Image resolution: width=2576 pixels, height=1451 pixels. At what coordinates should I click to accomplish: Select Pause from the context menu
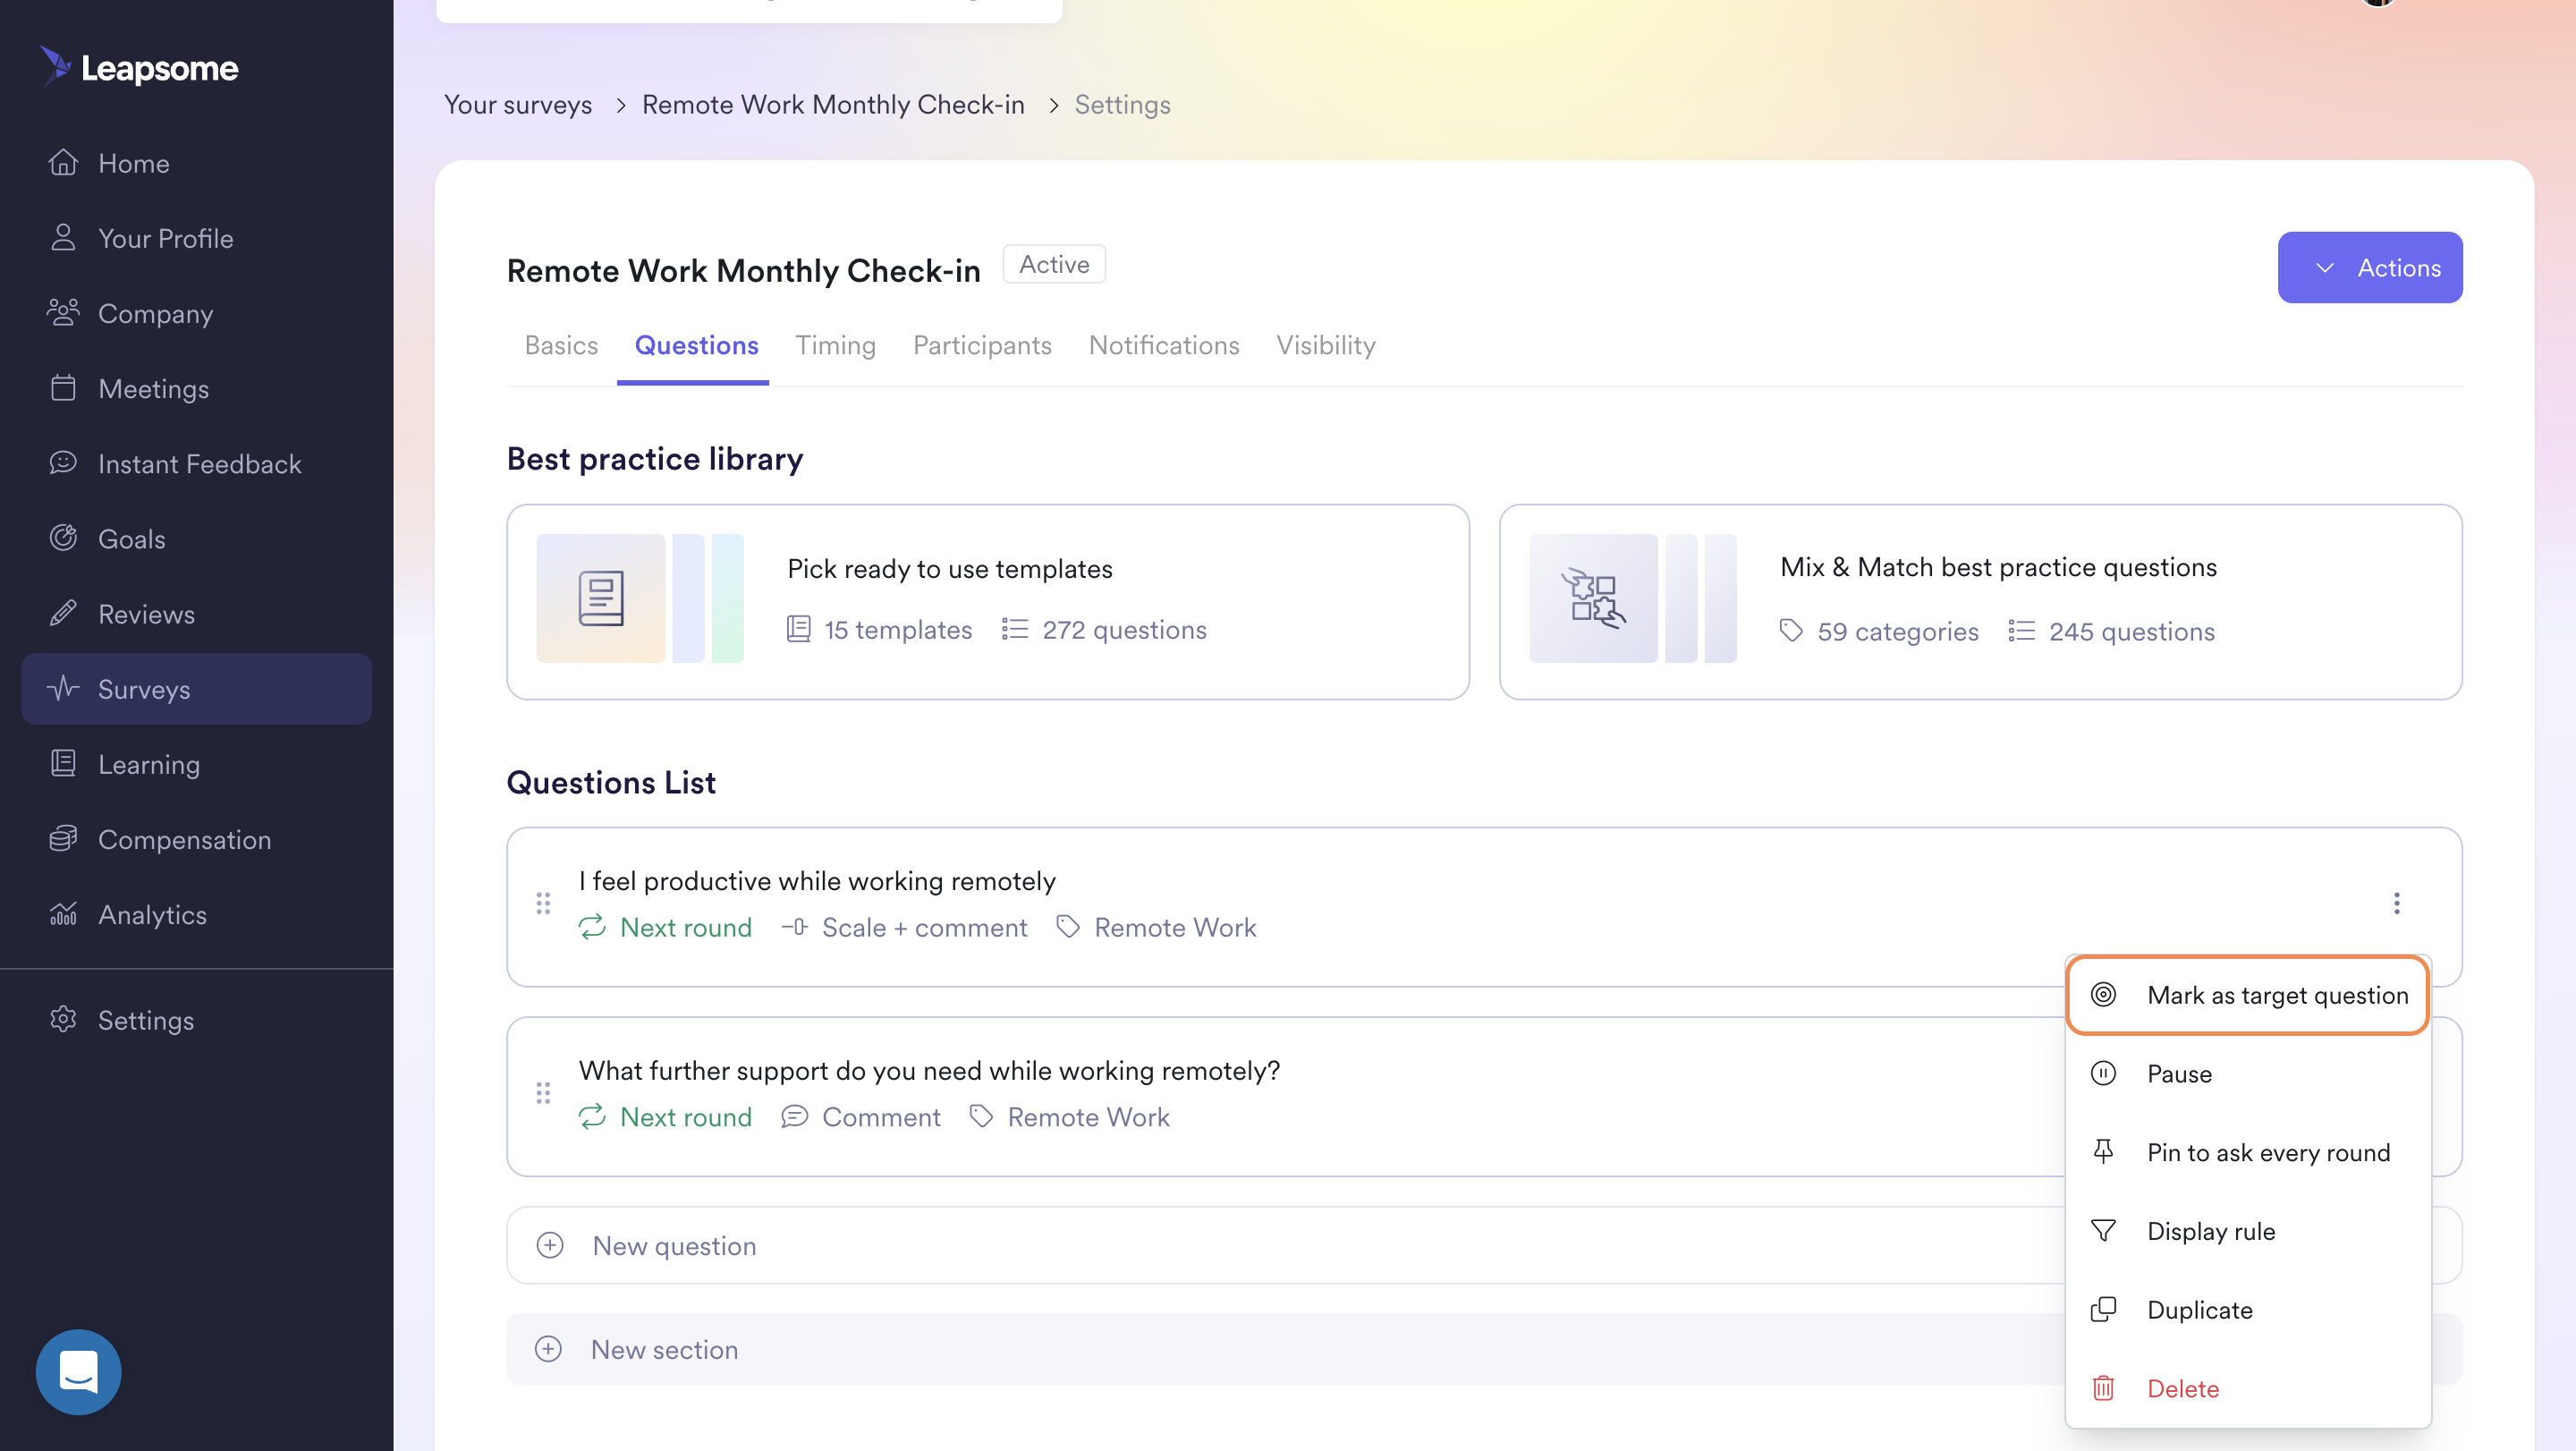click(x=2248, y=1073)
